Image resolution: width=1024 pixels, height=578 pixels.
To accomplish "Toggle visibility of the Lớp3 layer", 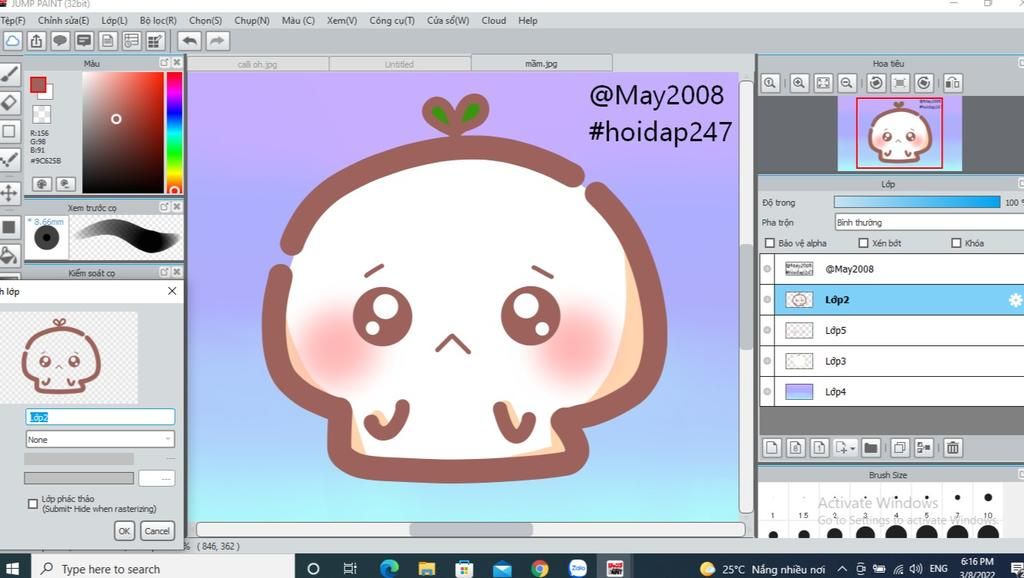I will click(x=767, y=361).
